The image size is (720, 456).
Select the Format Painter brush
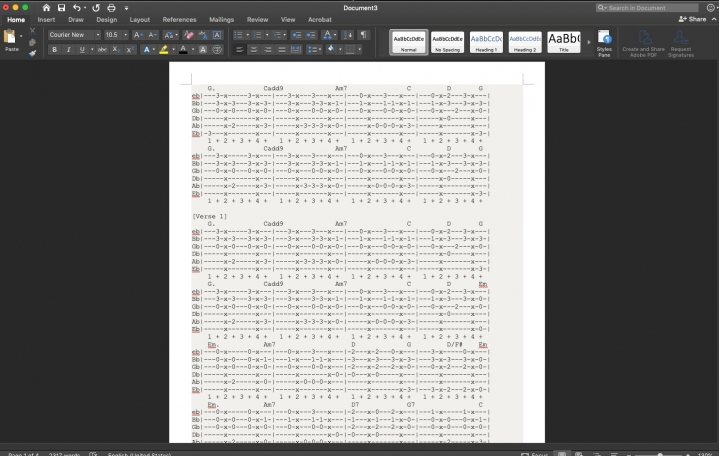pyautogui.click(x=32, y=53)
